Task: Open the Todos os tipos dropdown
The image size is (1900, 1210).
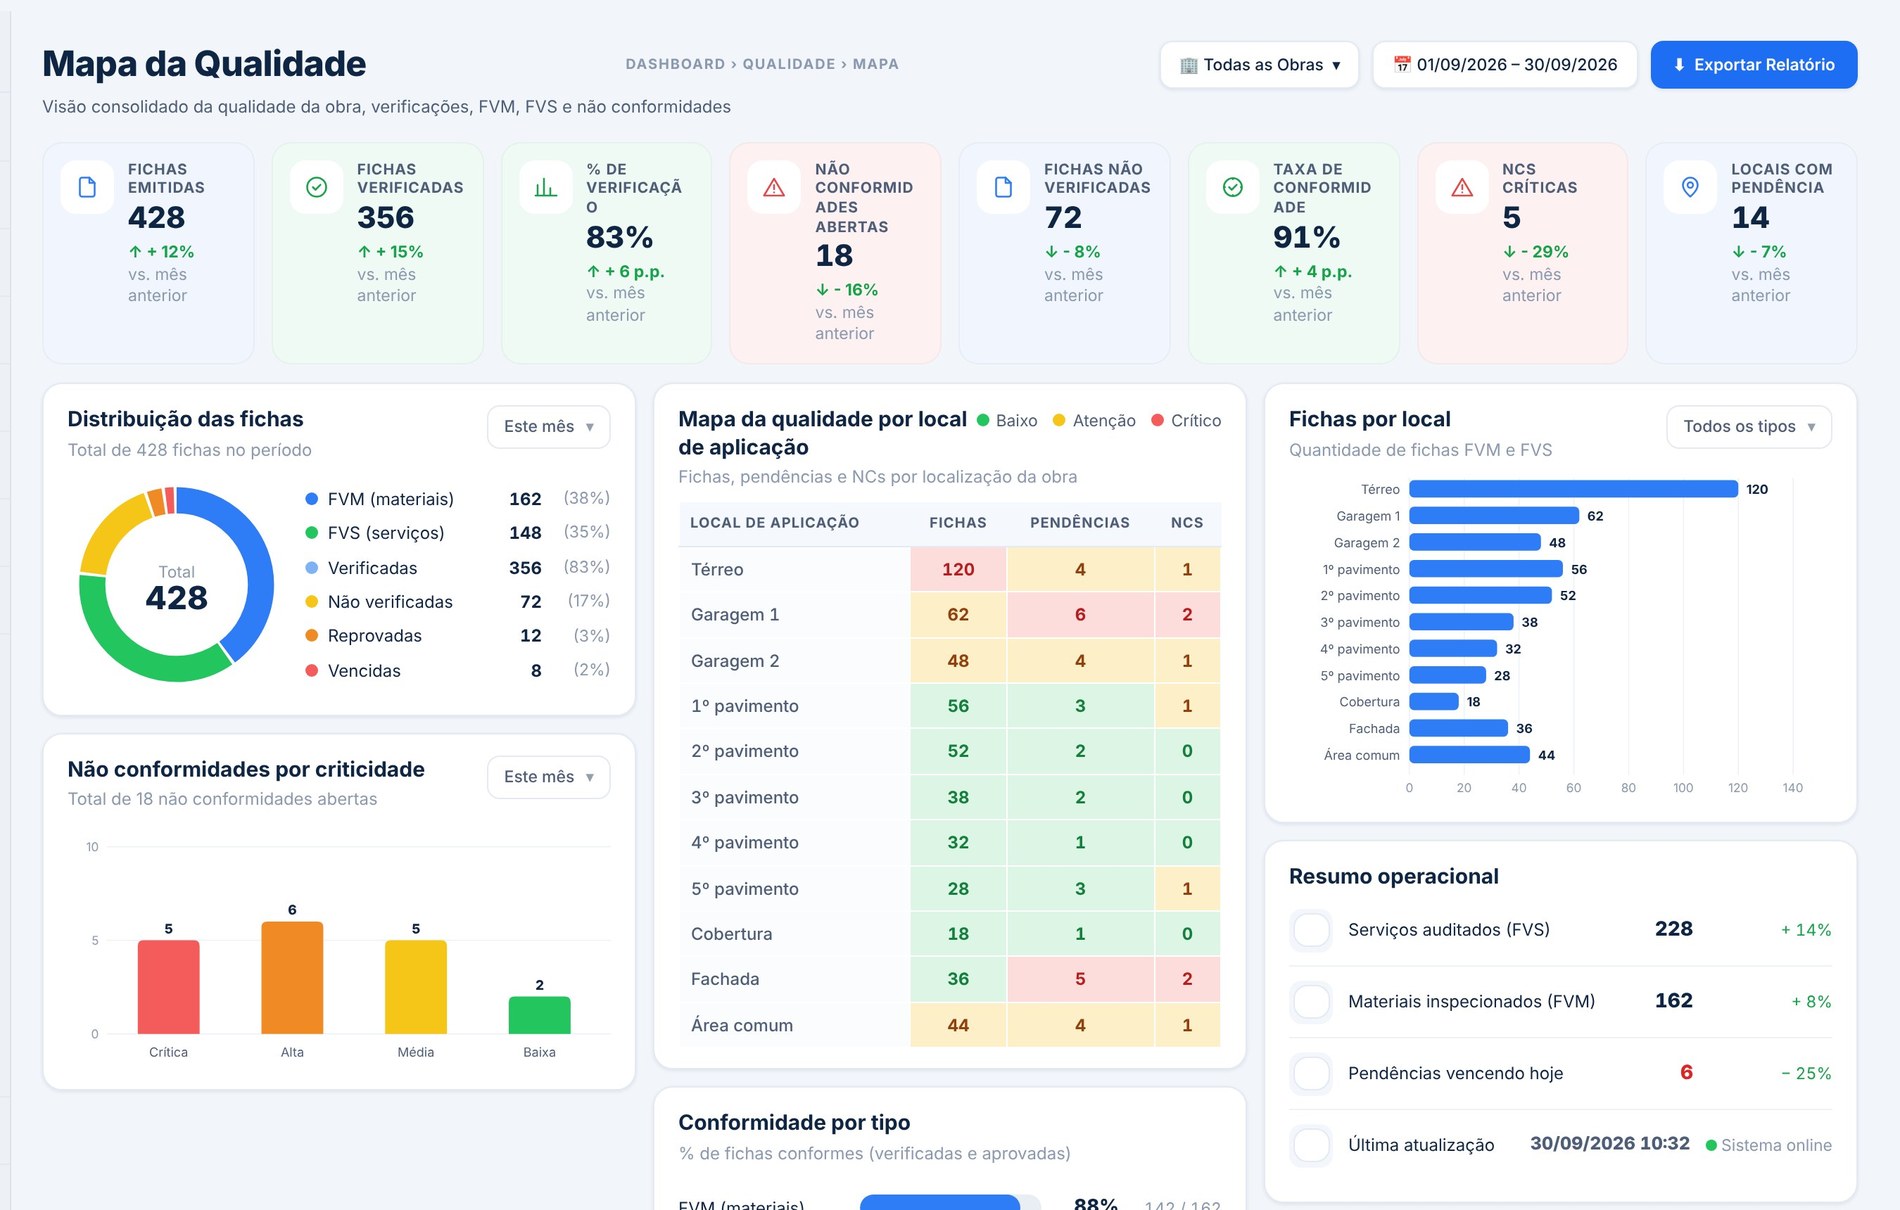Action: 1748,427
